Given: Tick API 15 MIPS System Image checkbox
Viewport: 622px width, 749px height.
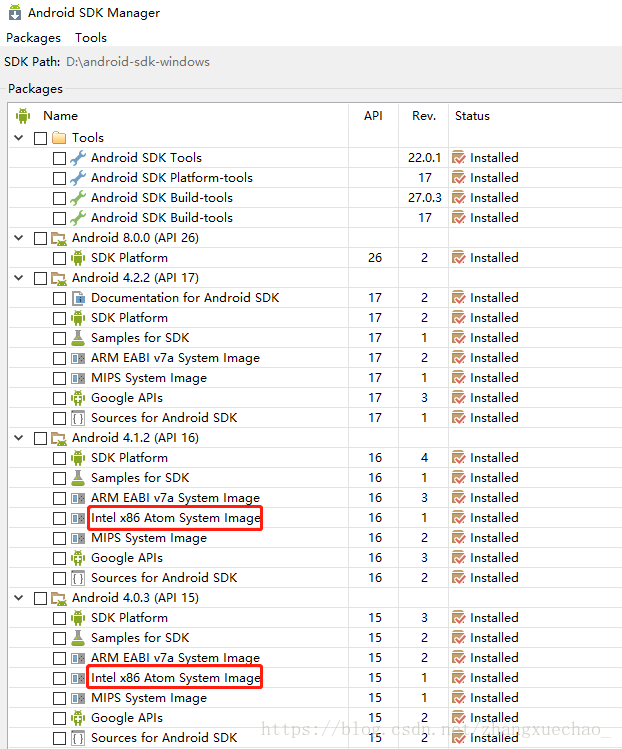Looking at the screenshot, I should click(60, 699).
